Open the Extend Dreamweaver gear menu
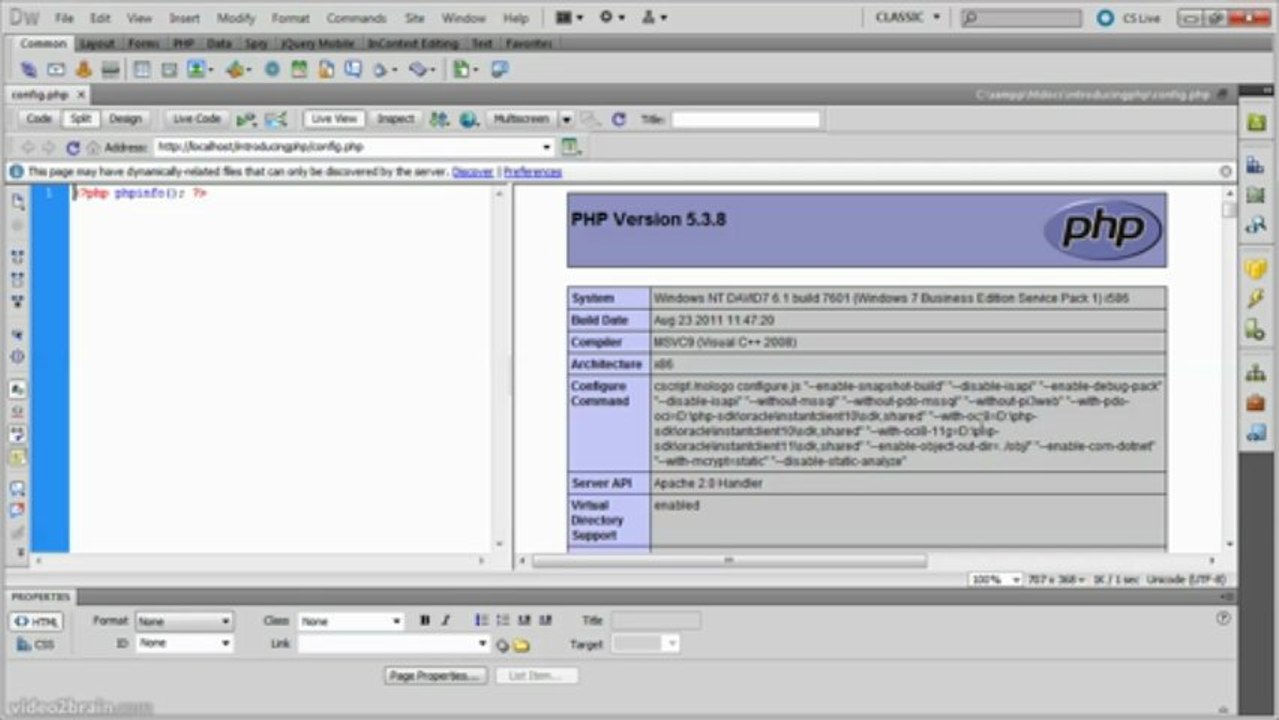Image resolution: width=1279 pixels, height=720 pixels. click(611, 18)
